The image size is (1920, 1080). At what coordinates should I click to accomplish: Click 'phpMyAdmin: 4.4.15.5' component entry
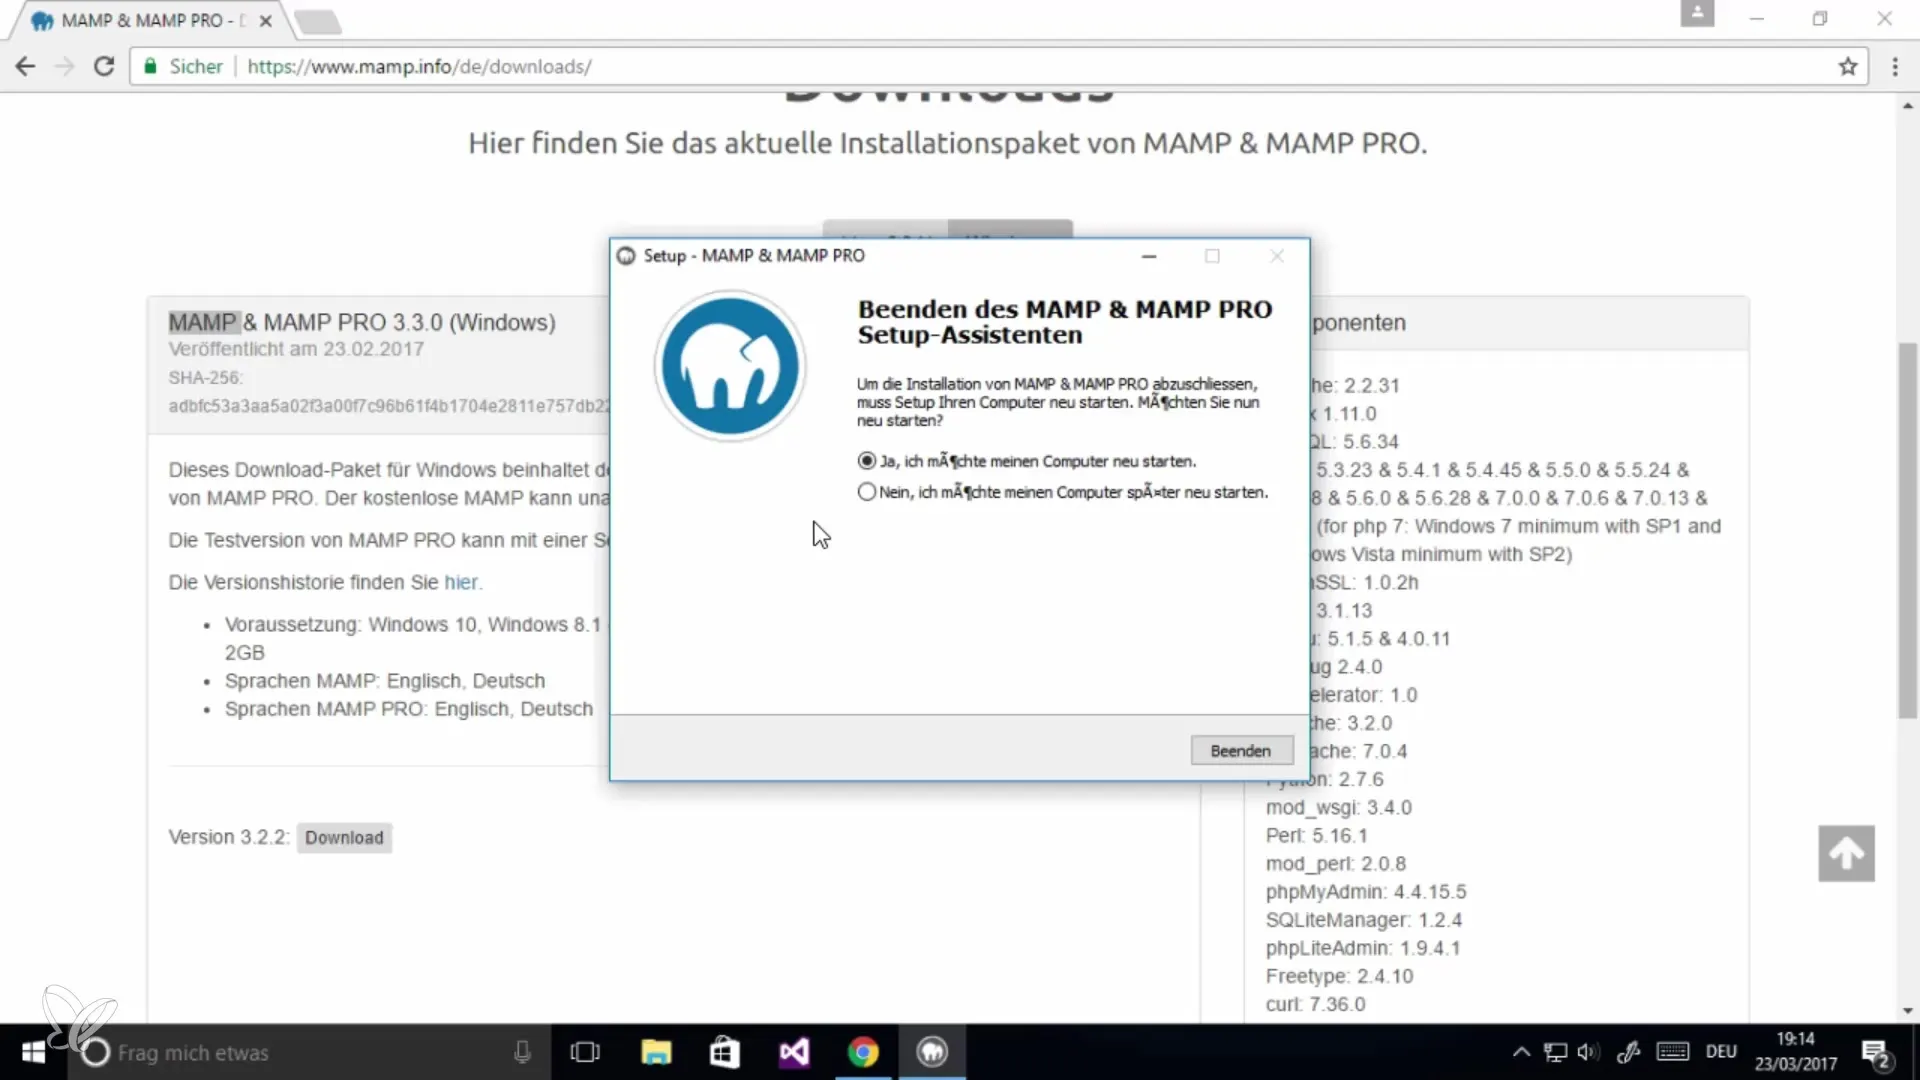coord(1366,892)
